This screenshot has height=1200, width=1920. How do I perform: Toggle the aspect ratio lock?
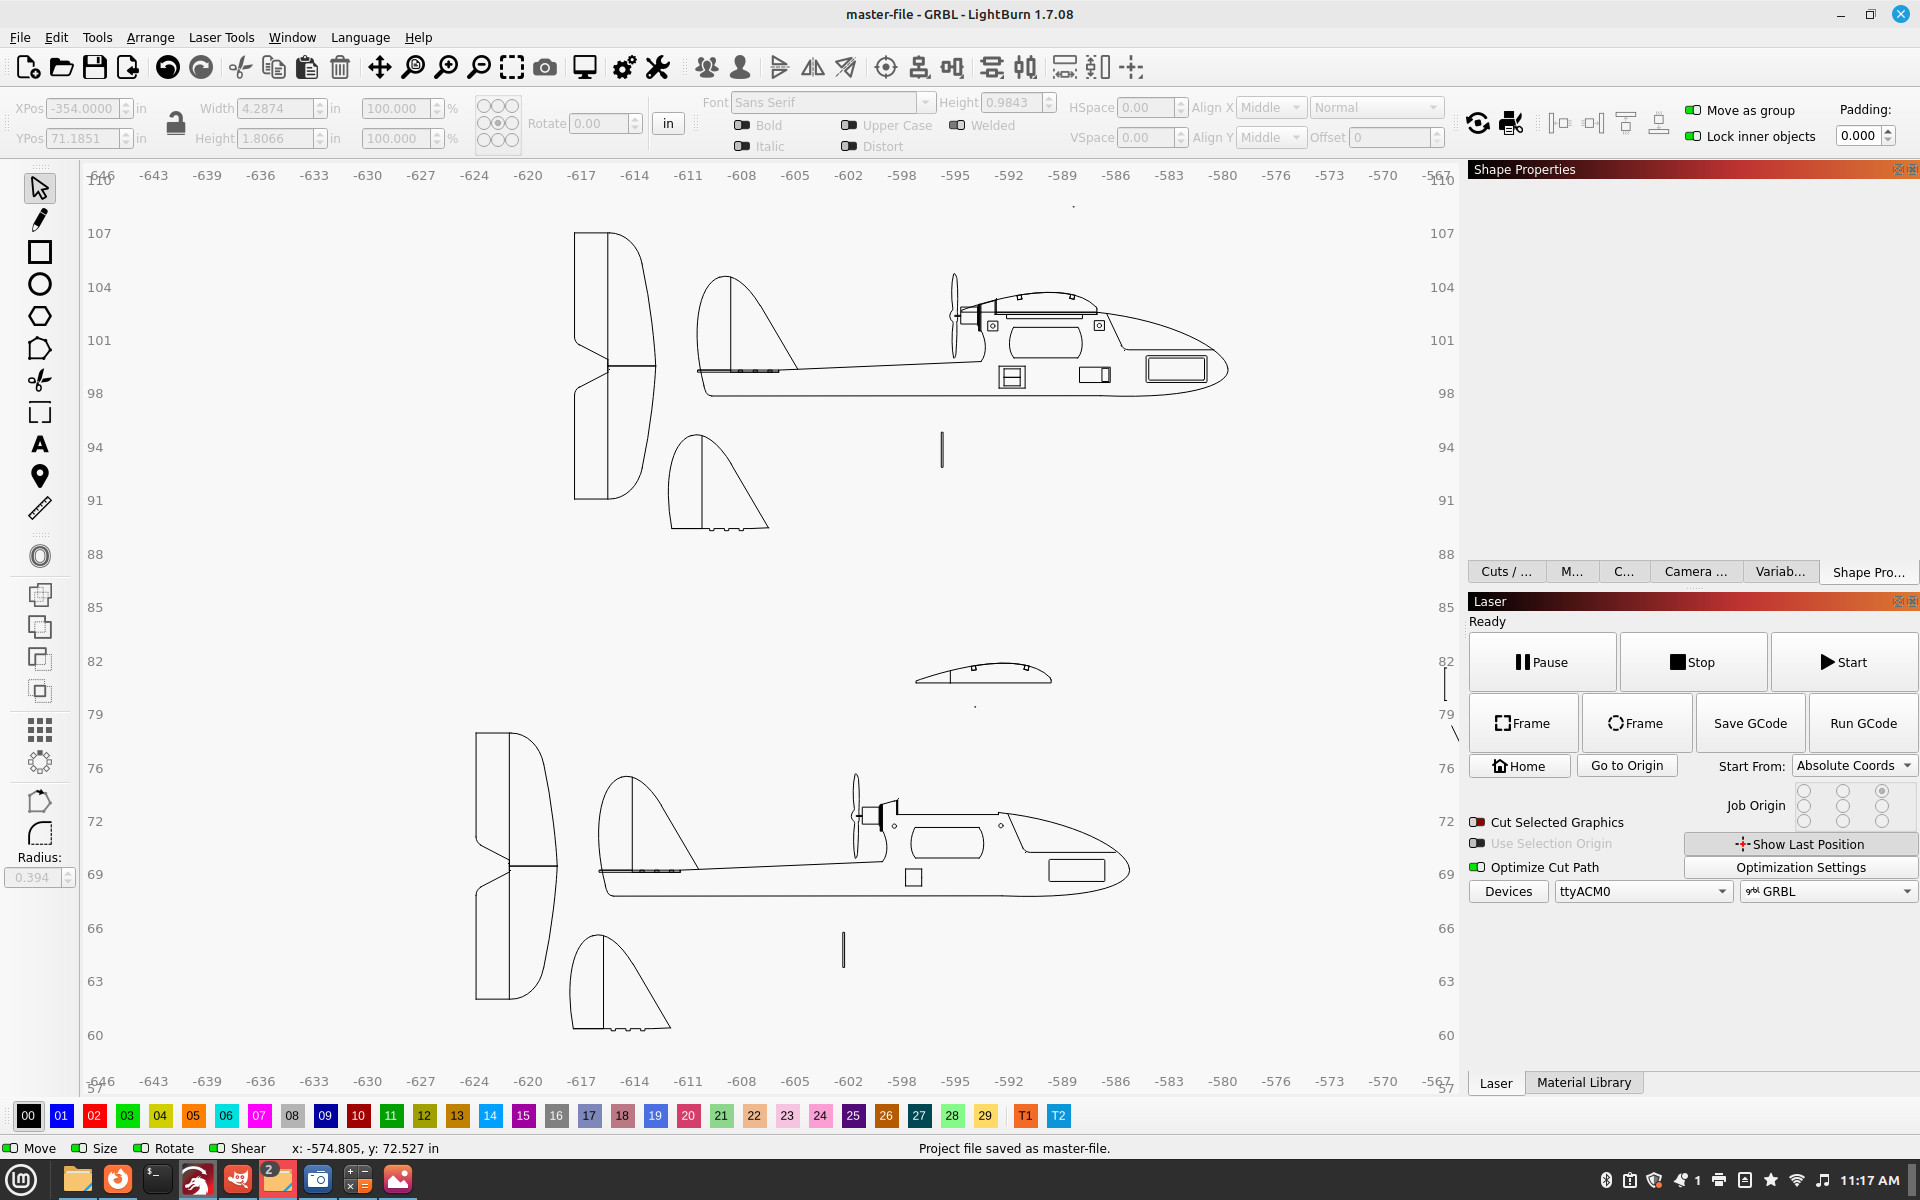click(176, 122)
